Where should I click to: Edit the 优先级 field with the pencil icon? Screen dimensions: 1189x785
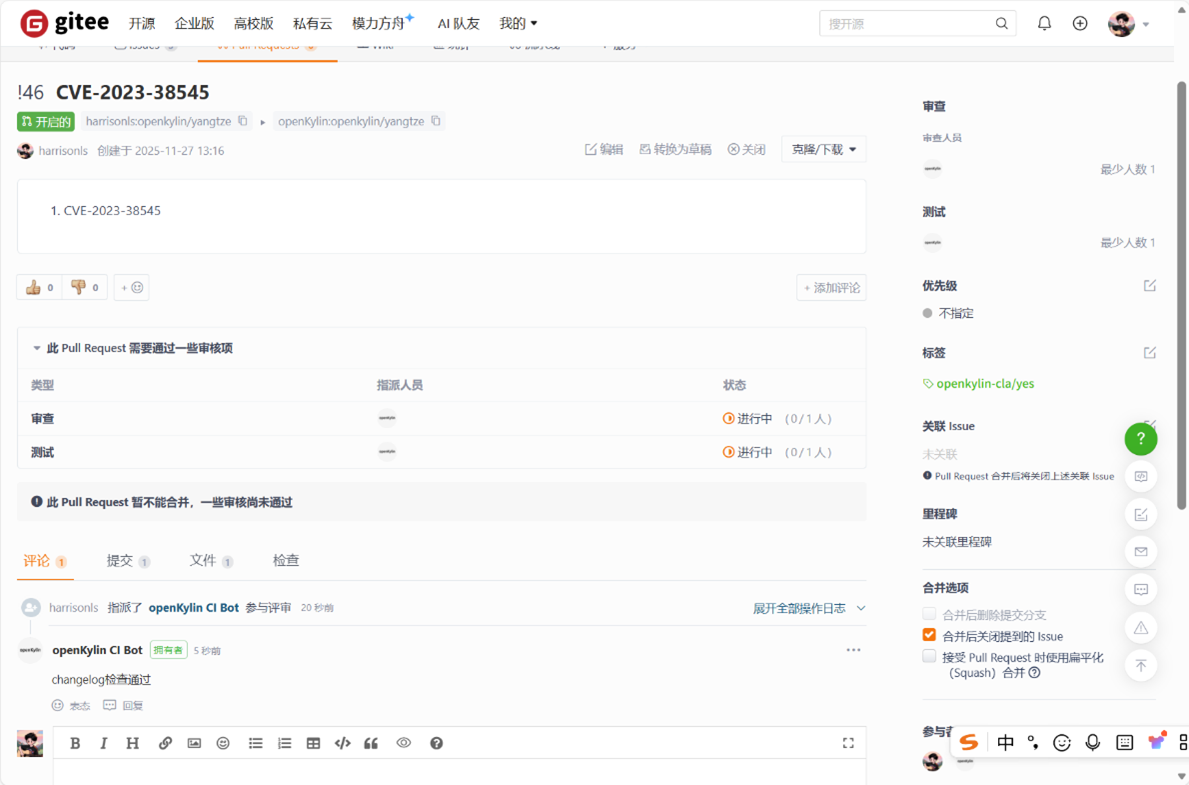click(1150, 285)
